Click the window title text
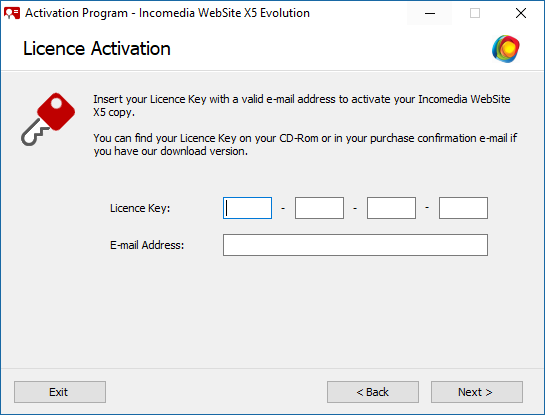 (x=168, y=13)
